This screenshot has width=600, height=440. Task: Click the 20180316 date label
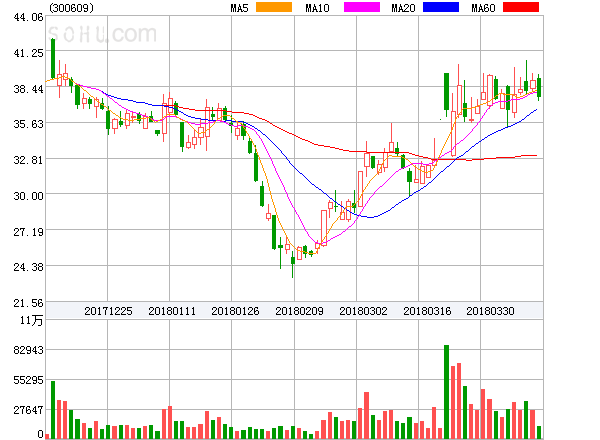[427, 311]
